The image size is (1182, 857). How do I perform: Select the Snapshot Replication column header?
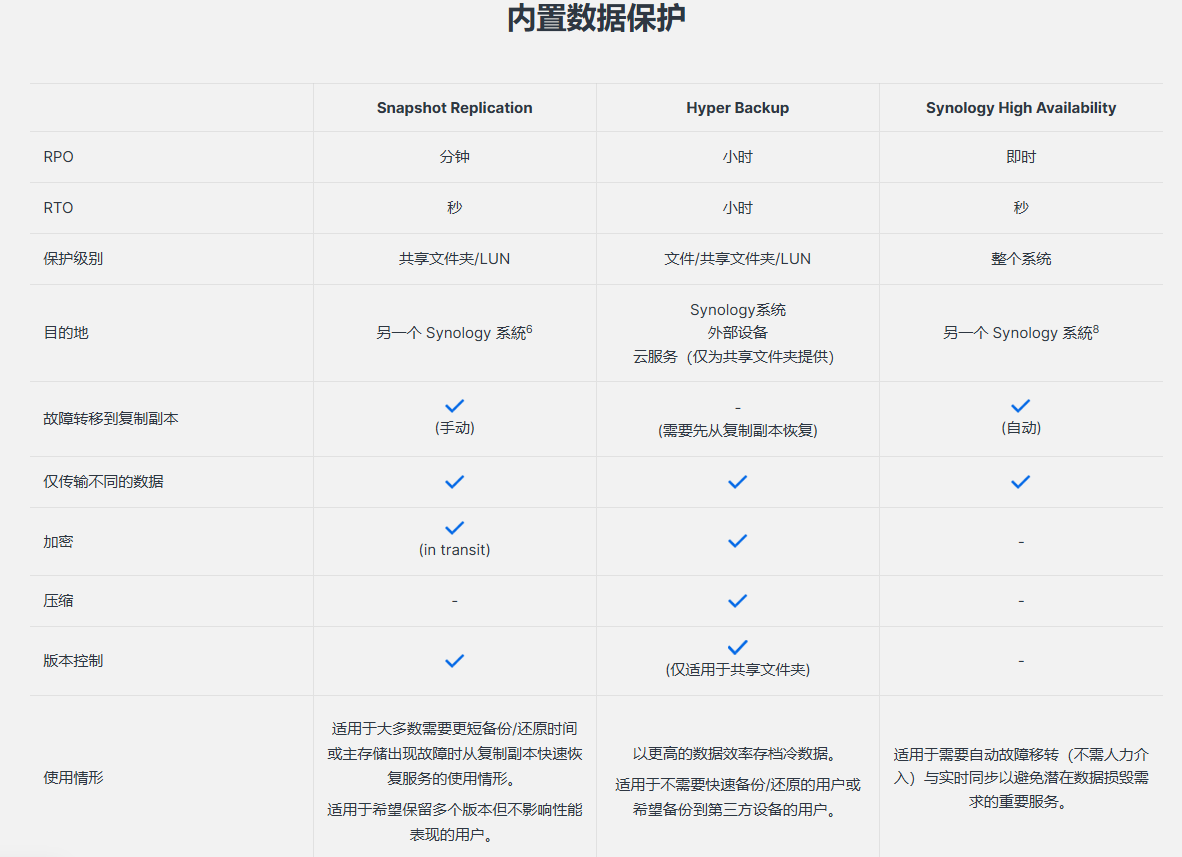pos(455,108)
